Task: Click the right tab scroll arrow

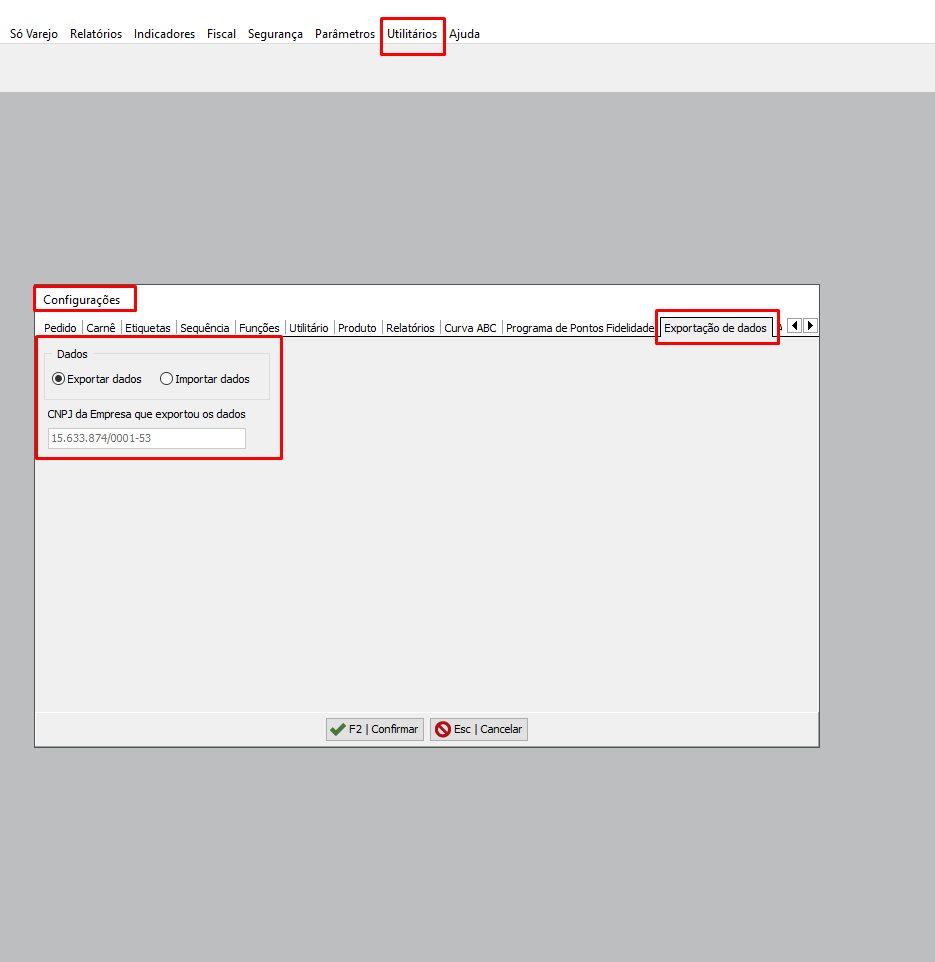Action: tap(810, 326)
